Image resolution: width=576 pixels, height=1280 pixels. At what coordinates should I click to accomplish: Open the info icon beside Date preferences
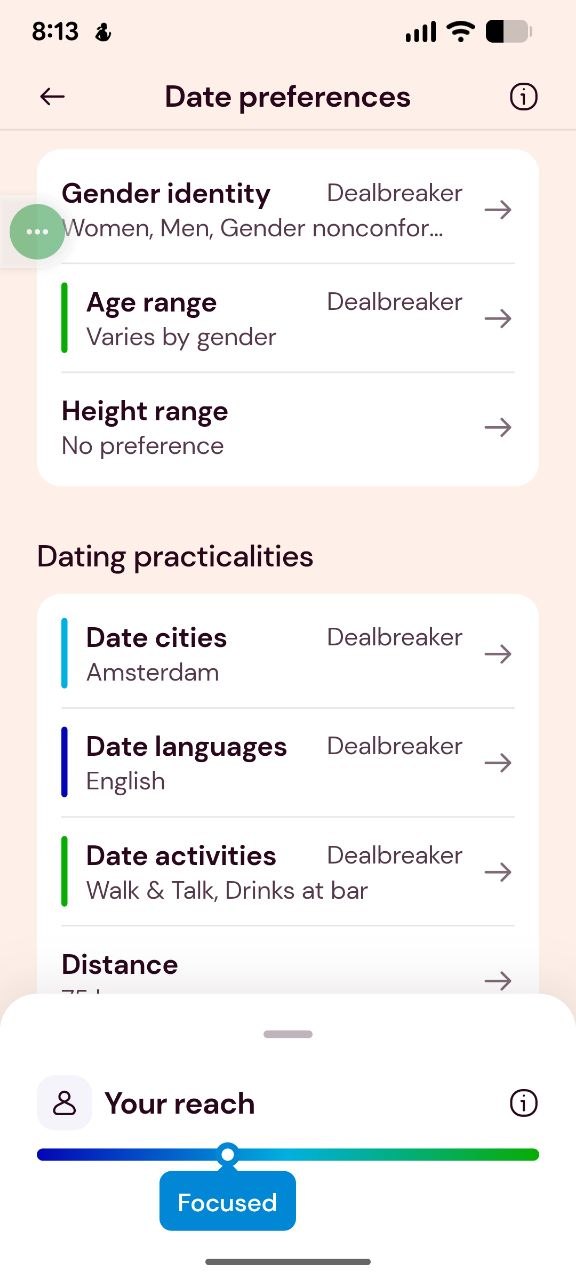click(523, 96)
